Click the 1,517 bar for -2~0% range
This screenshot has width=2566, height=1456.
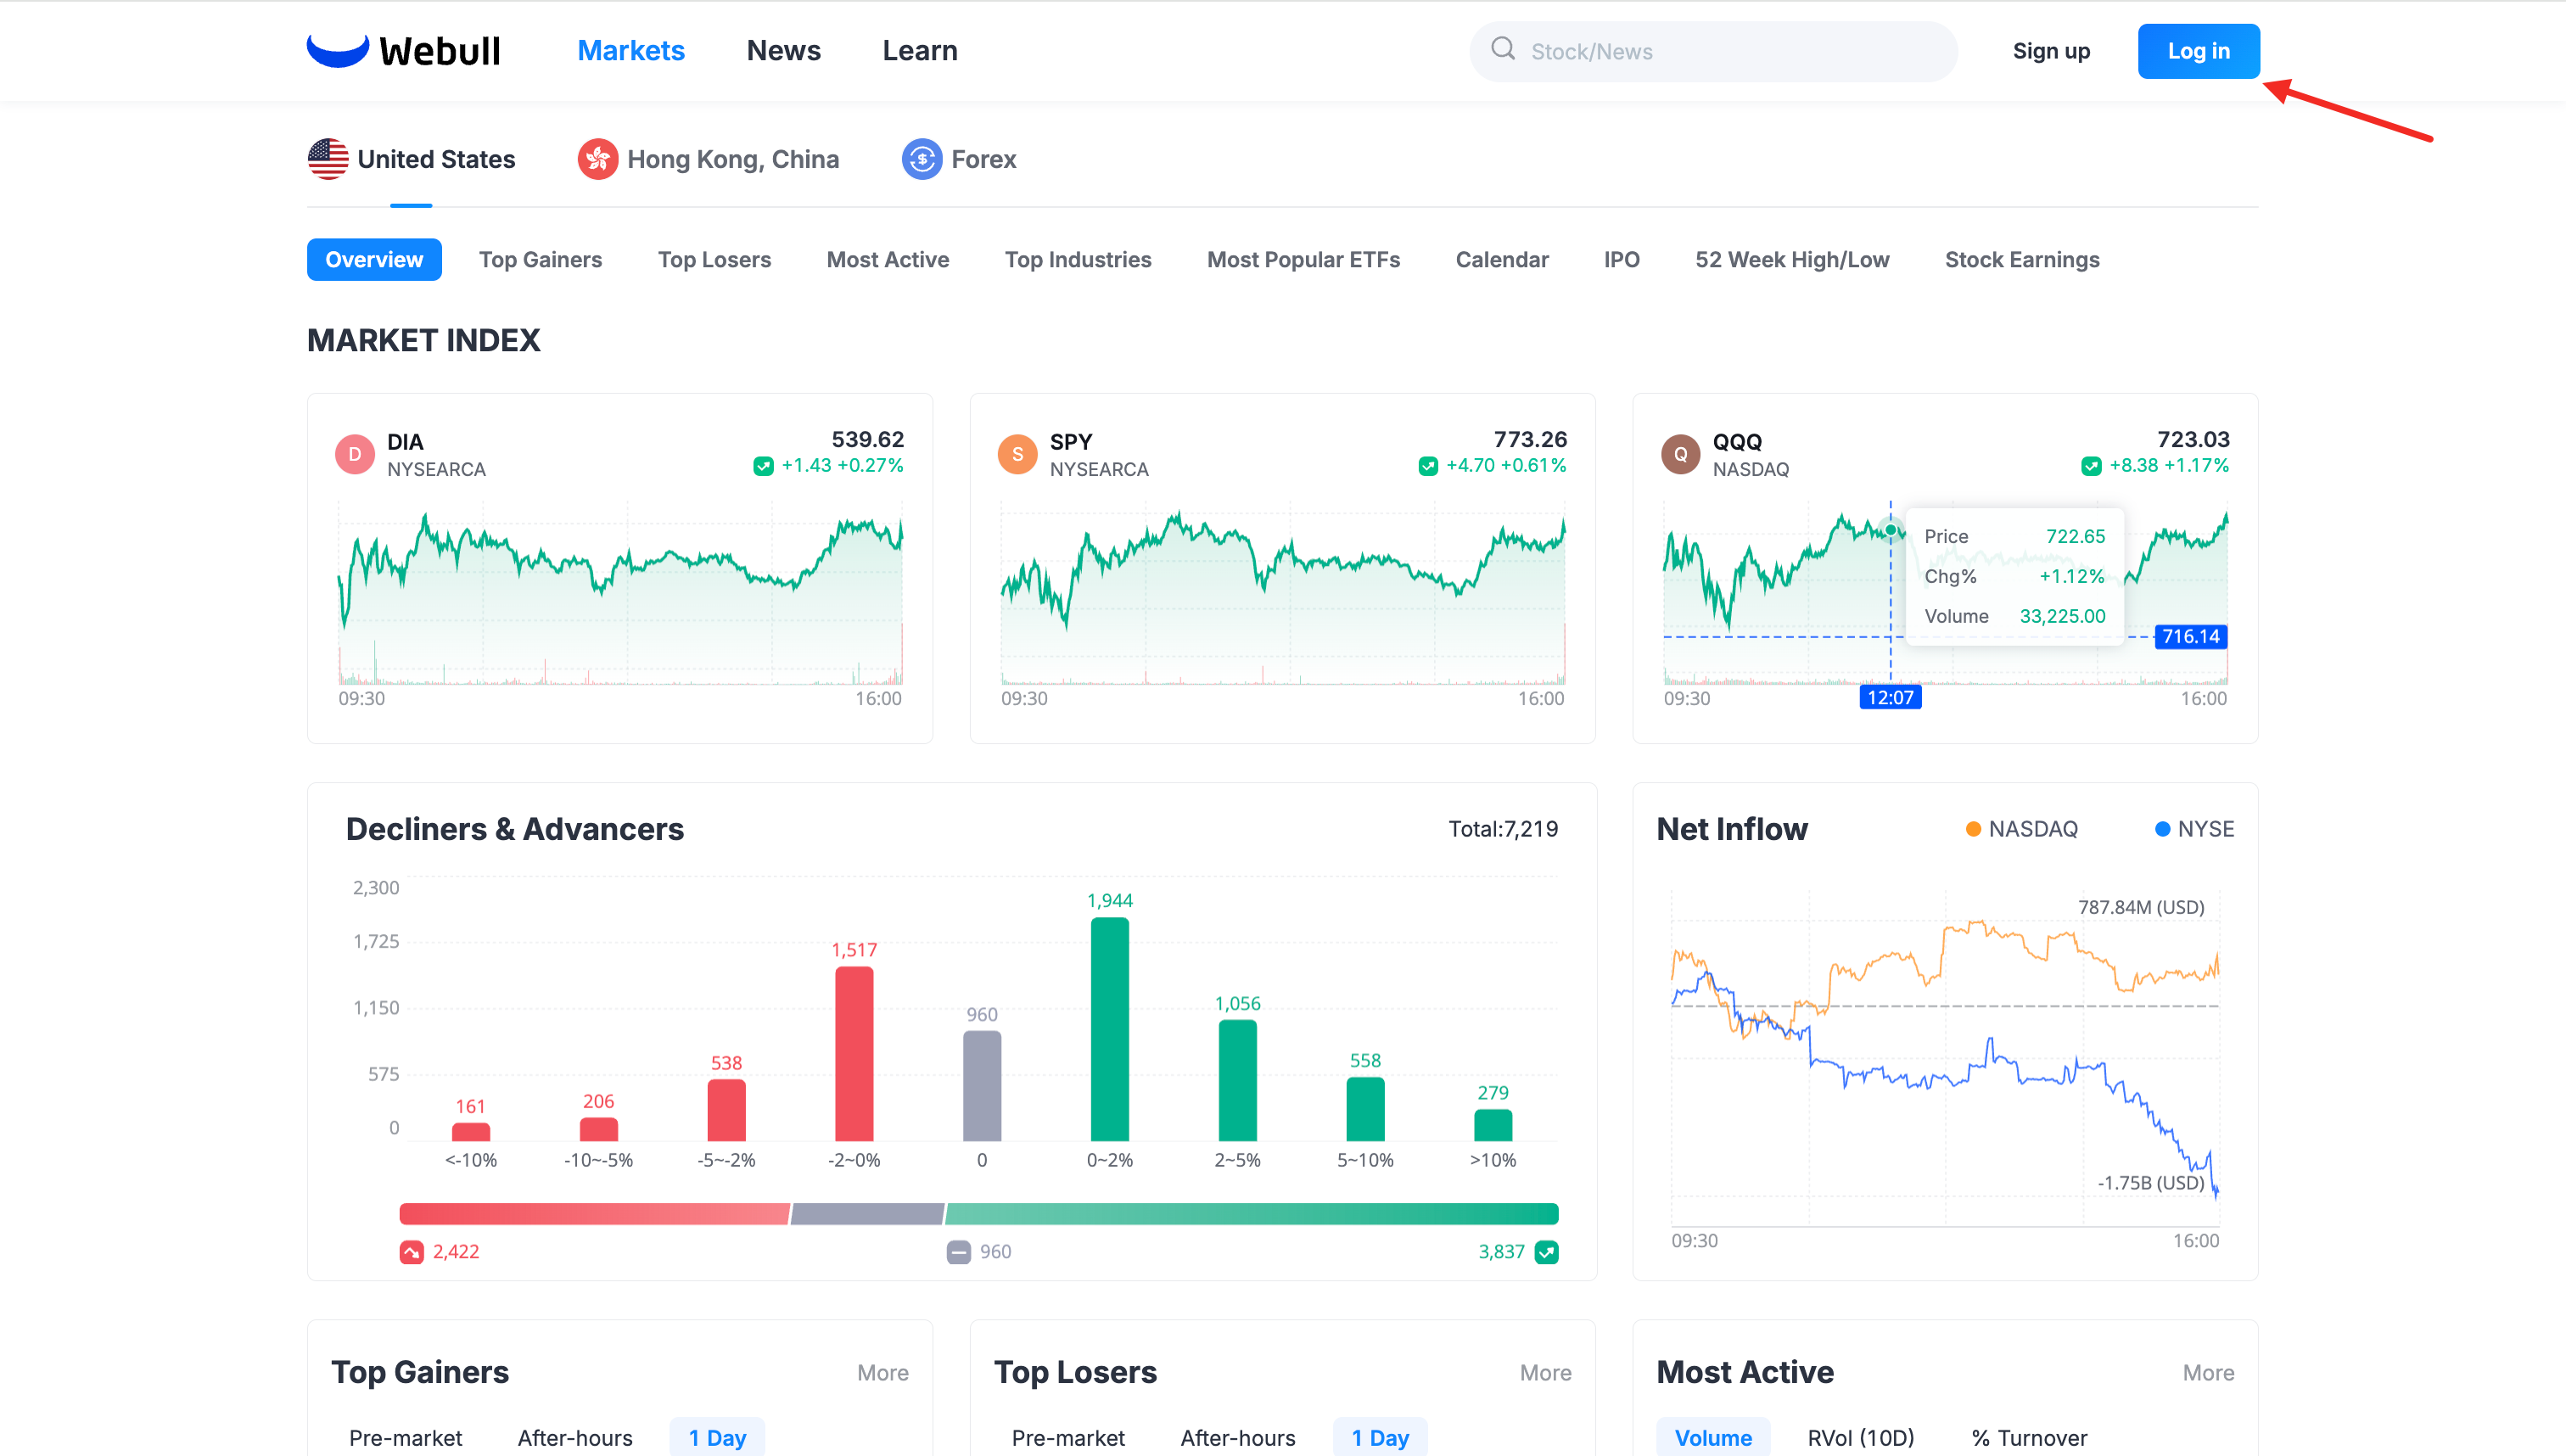tap(854, 1054)
